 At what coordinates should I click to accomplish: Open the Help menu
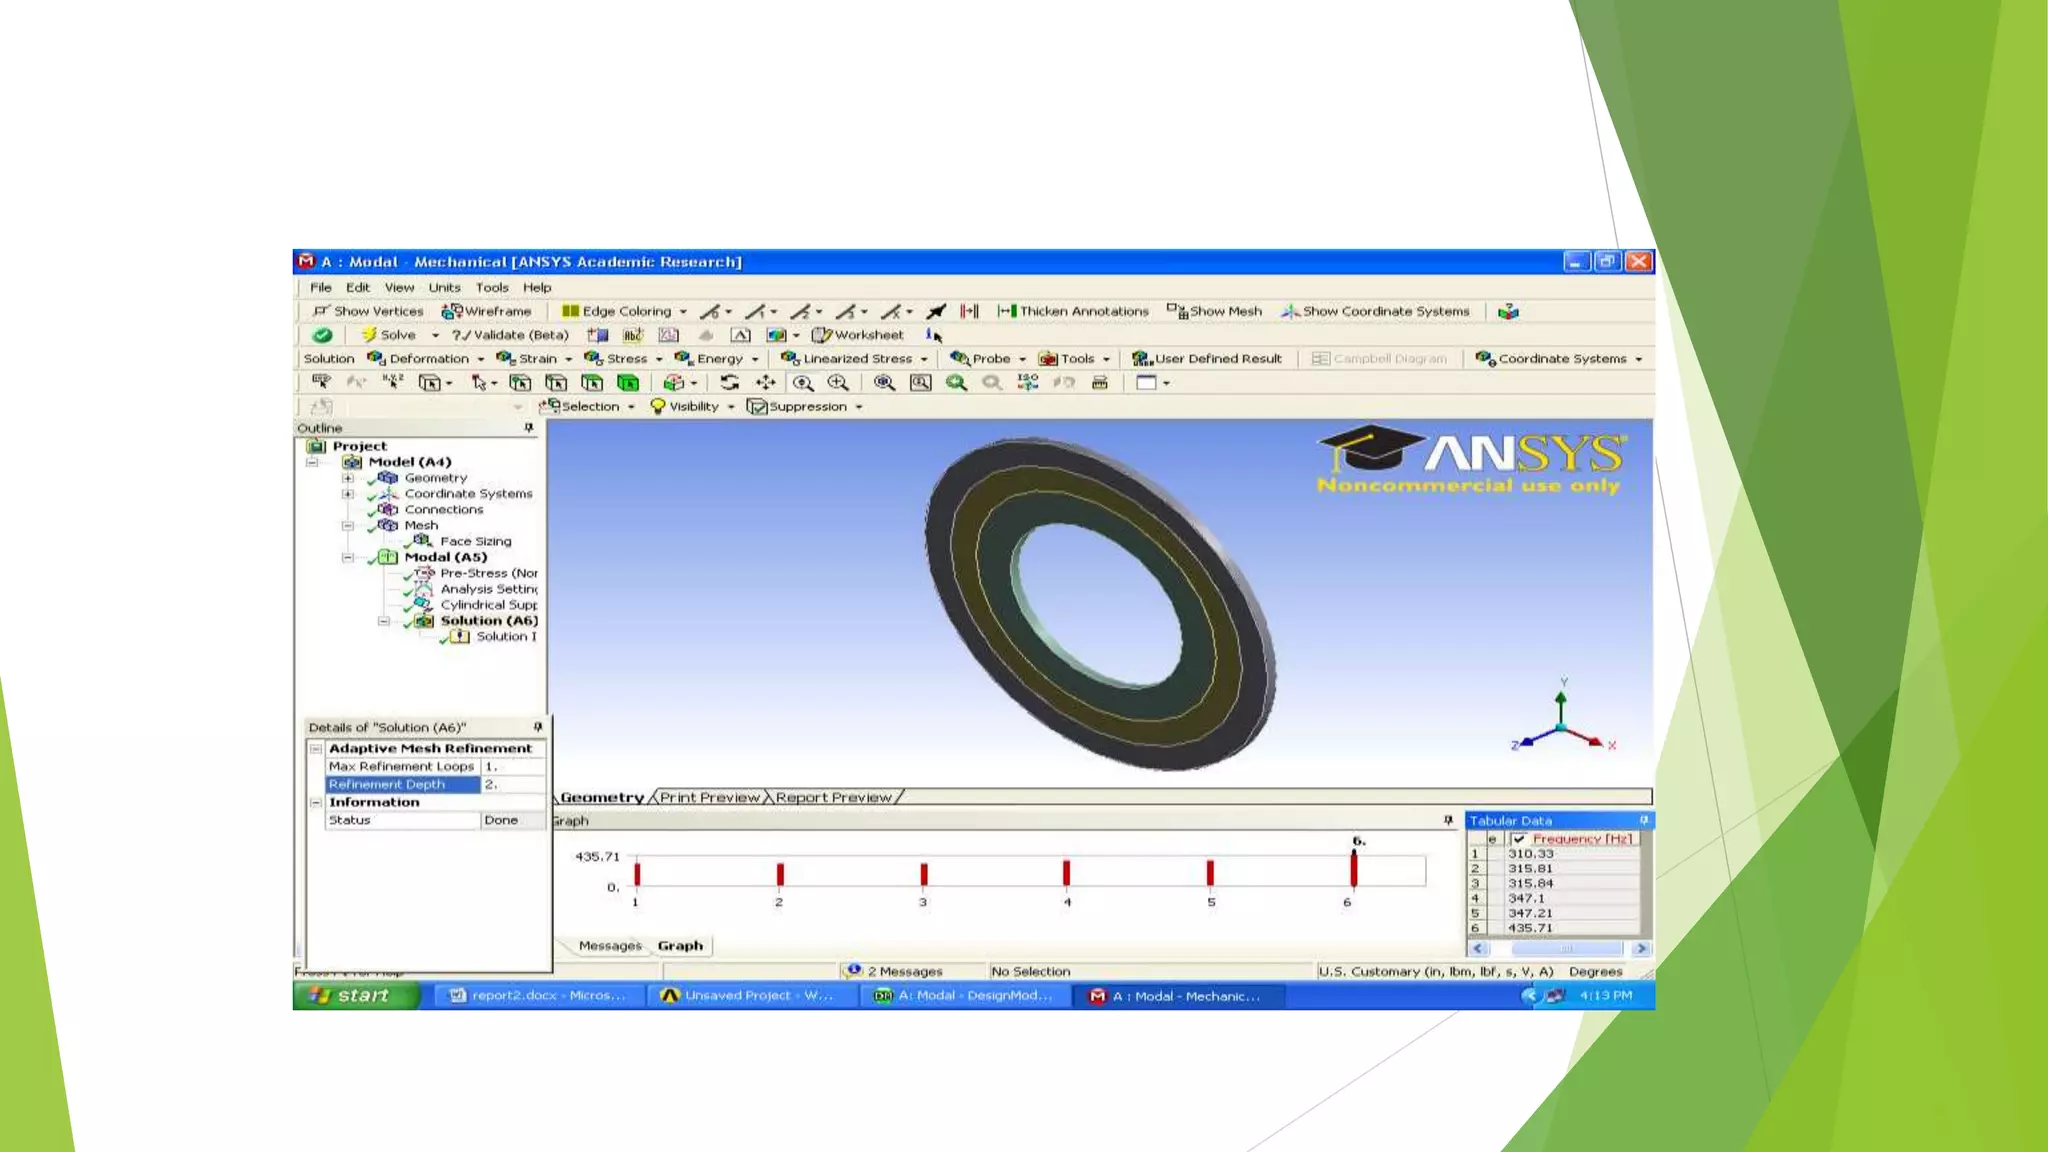[537, 287]
